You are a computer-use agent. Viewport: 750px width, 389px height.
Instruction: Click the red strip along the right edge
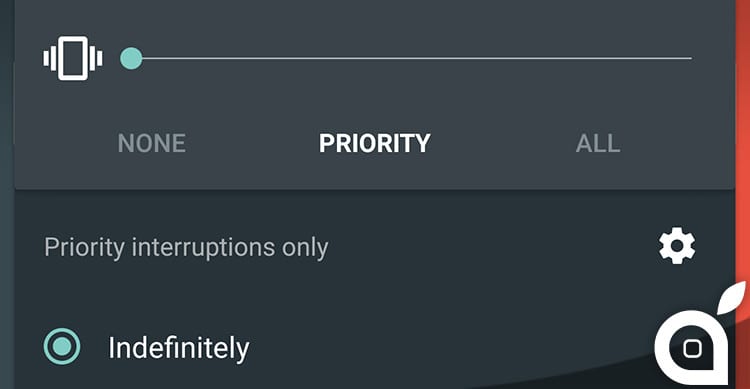(743, 144)
